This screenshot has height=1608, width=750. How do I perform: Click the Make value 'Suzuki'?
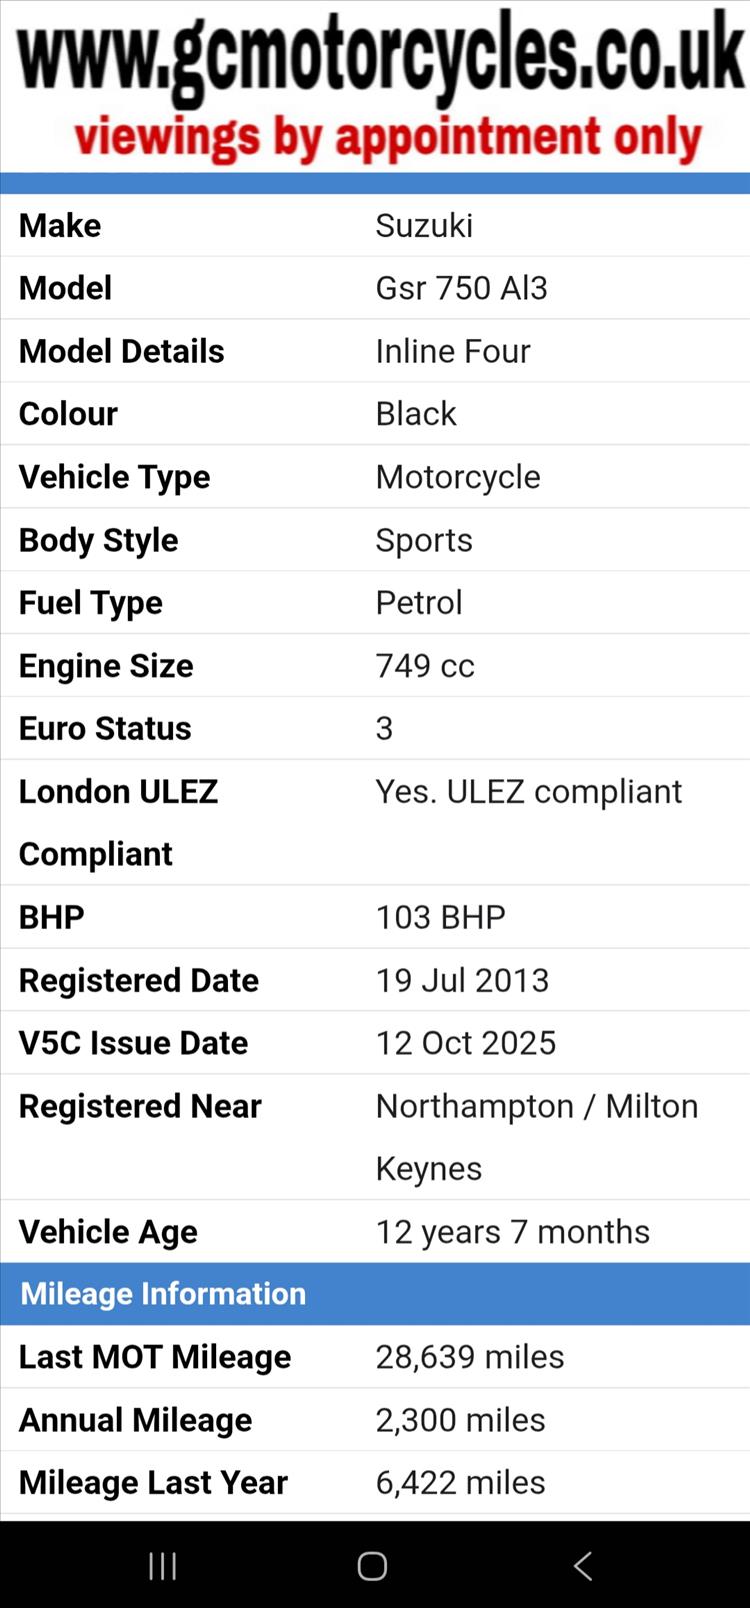click(424, 226)
